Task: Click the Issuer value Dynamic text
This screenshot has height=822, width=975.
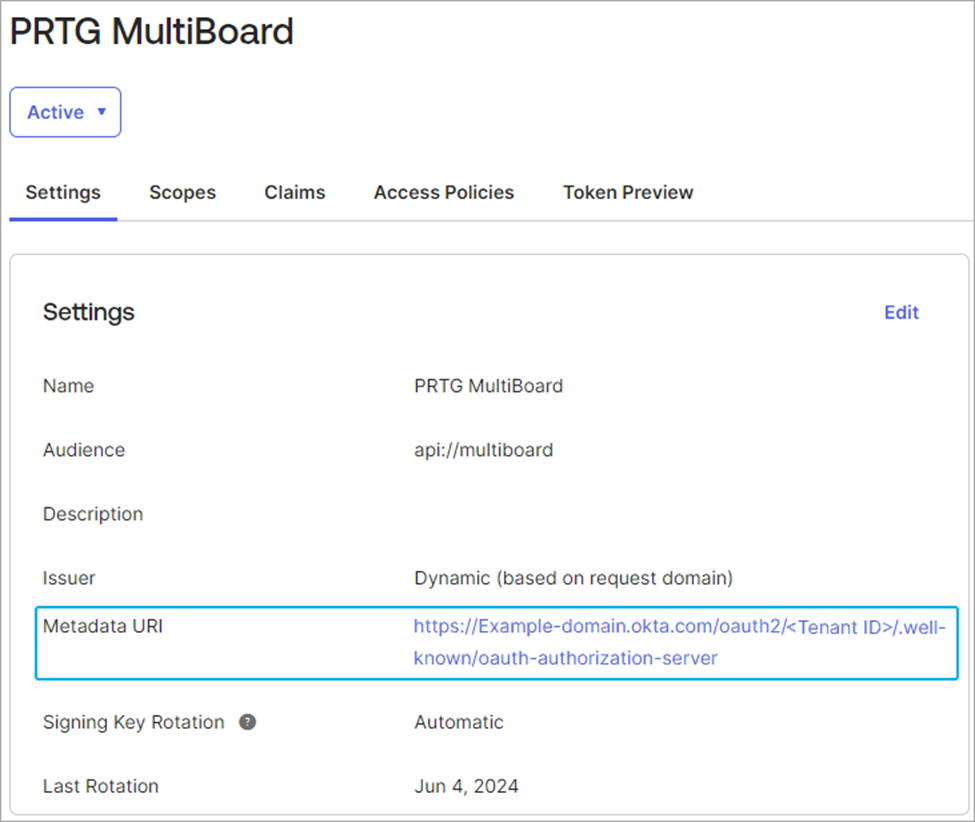Action: (x=573, y=578)
